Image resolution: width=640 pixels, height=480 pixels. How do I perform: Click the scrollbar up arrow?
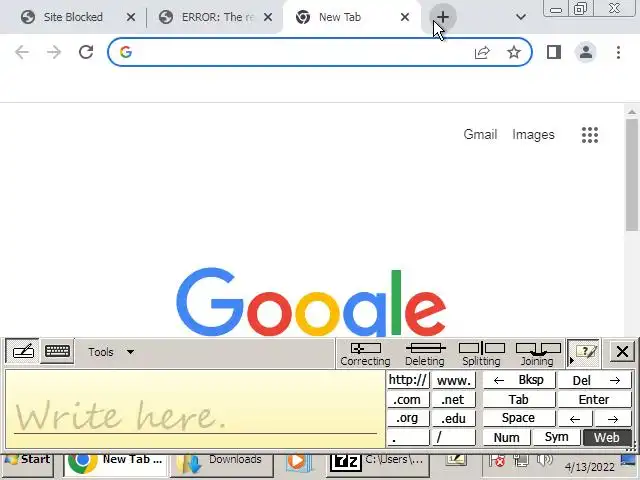632,111
